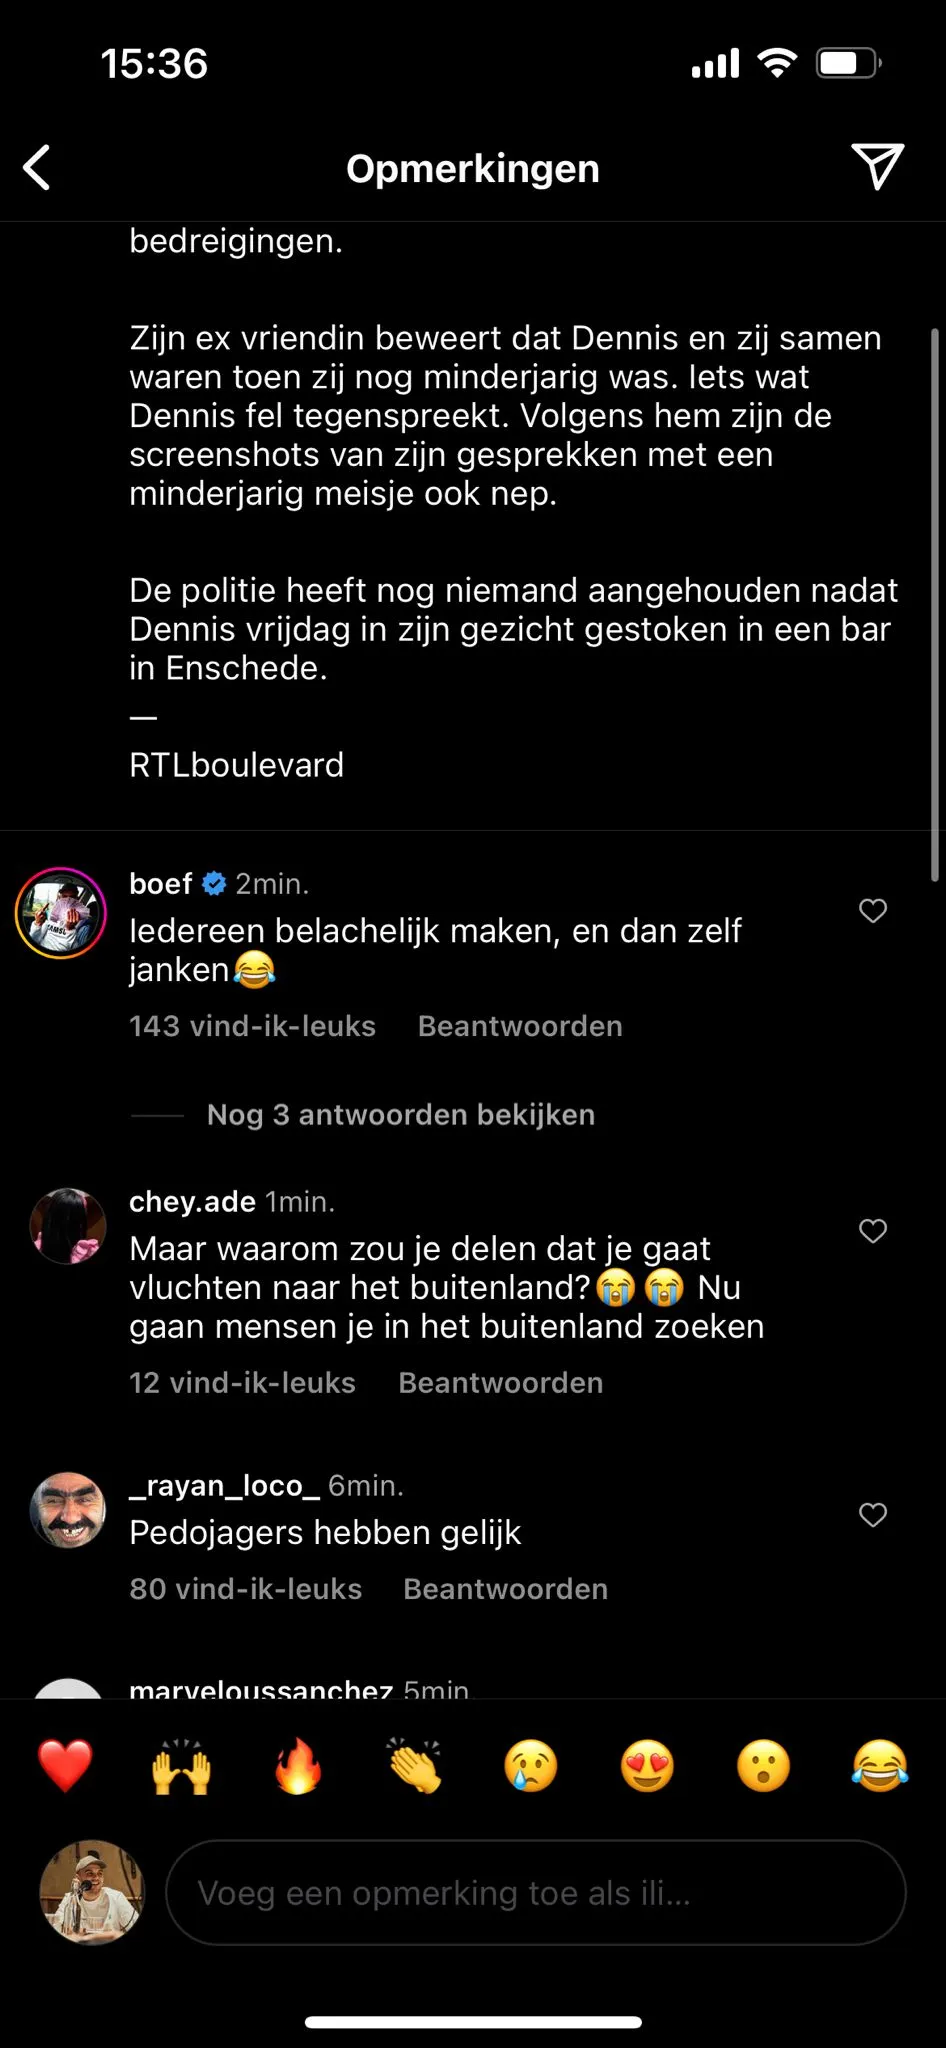Insert the crying face emoji

click(x=531, y=1766)
